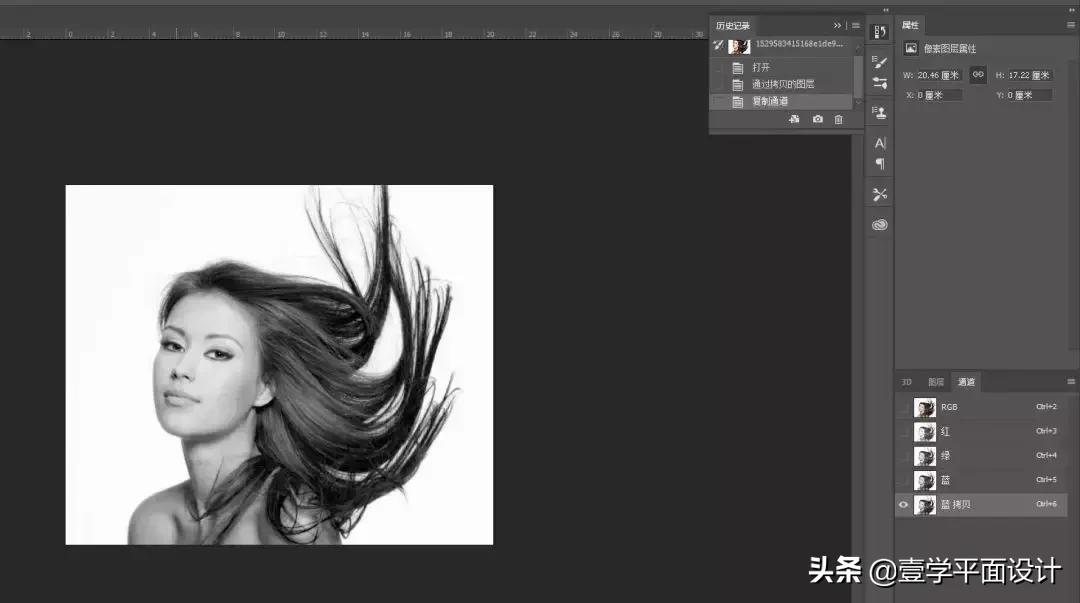Create new document from current state icon

click(x=794, y=119)
